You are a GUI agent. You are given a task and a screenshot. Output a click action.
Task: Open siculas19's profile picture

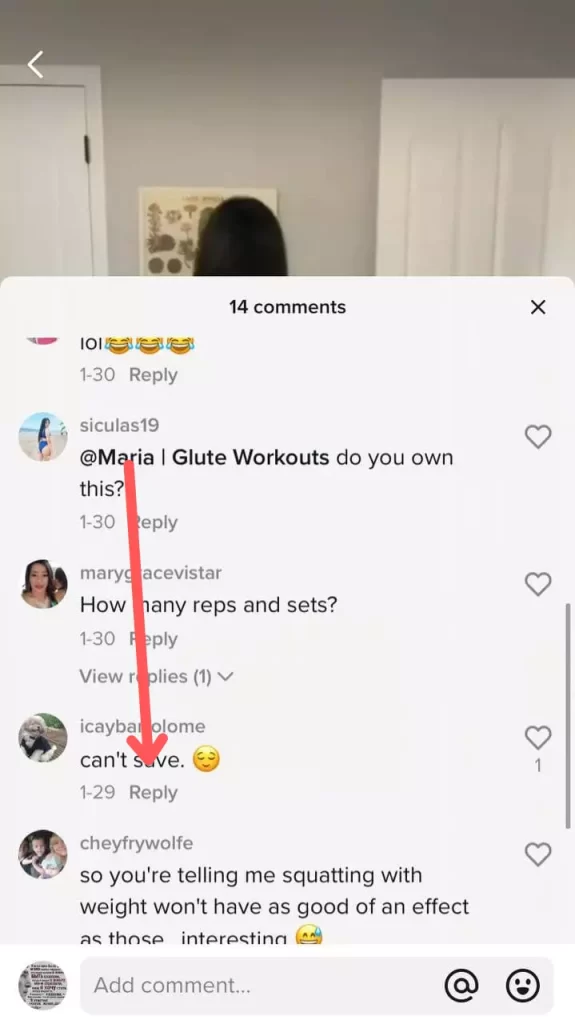(x=42, y=437)
